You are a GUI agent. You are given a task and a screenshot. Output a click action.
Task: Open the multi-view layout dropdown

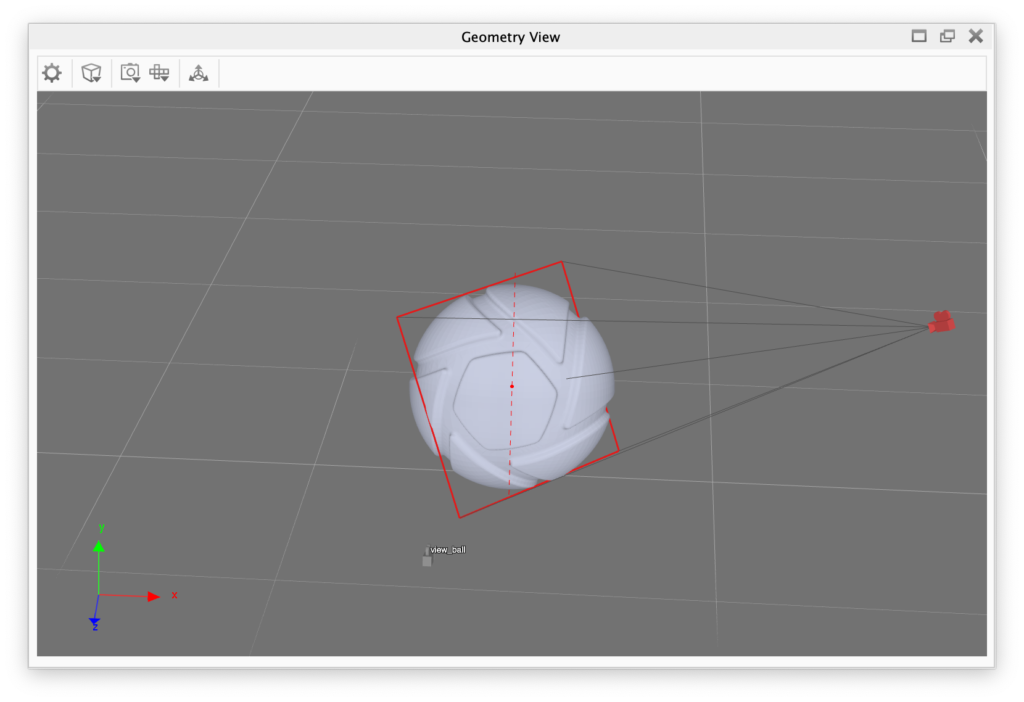pyautogui.click(x=159, y=73)
